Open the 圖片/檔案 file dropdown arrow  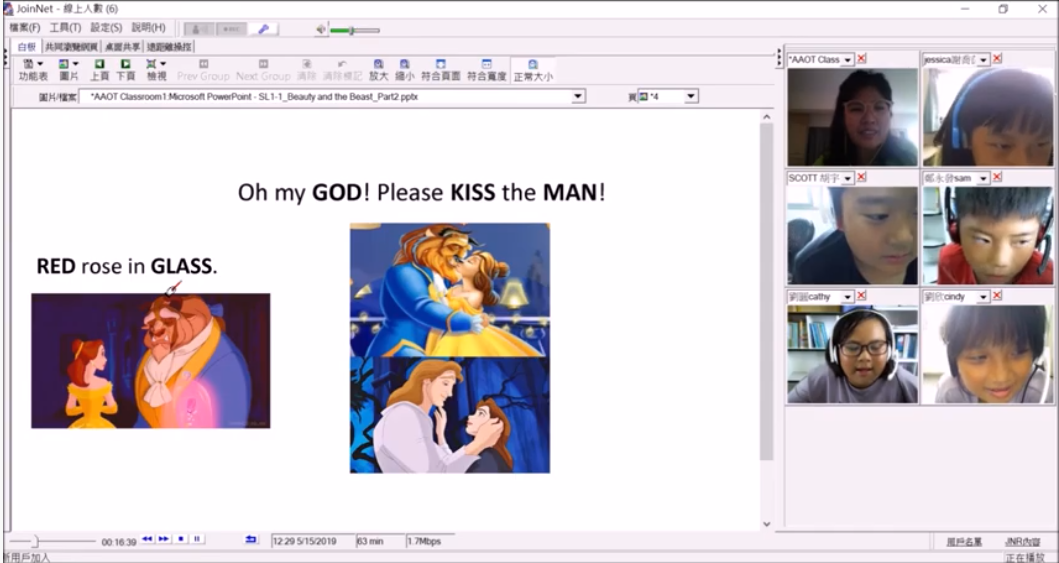click(x=578, y=97)
